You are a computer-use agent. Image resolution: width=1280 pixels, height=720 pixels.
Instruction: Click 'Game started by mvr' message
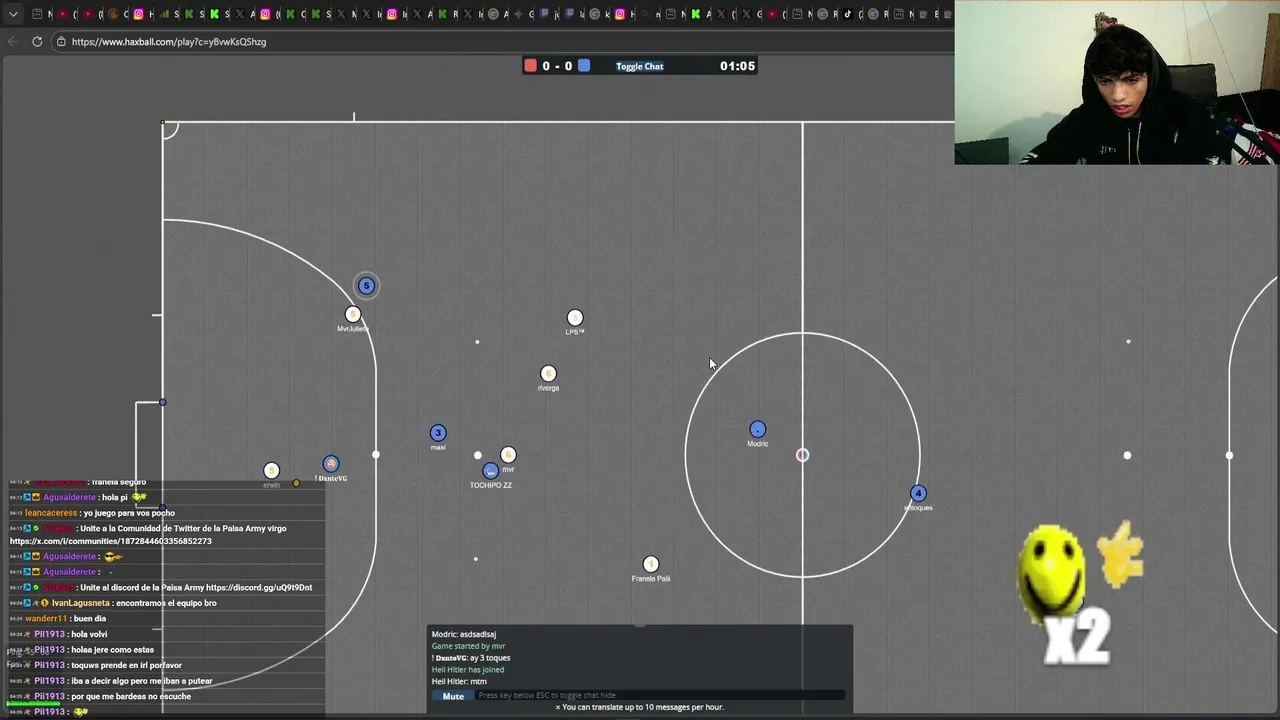(x=468, y=646)
